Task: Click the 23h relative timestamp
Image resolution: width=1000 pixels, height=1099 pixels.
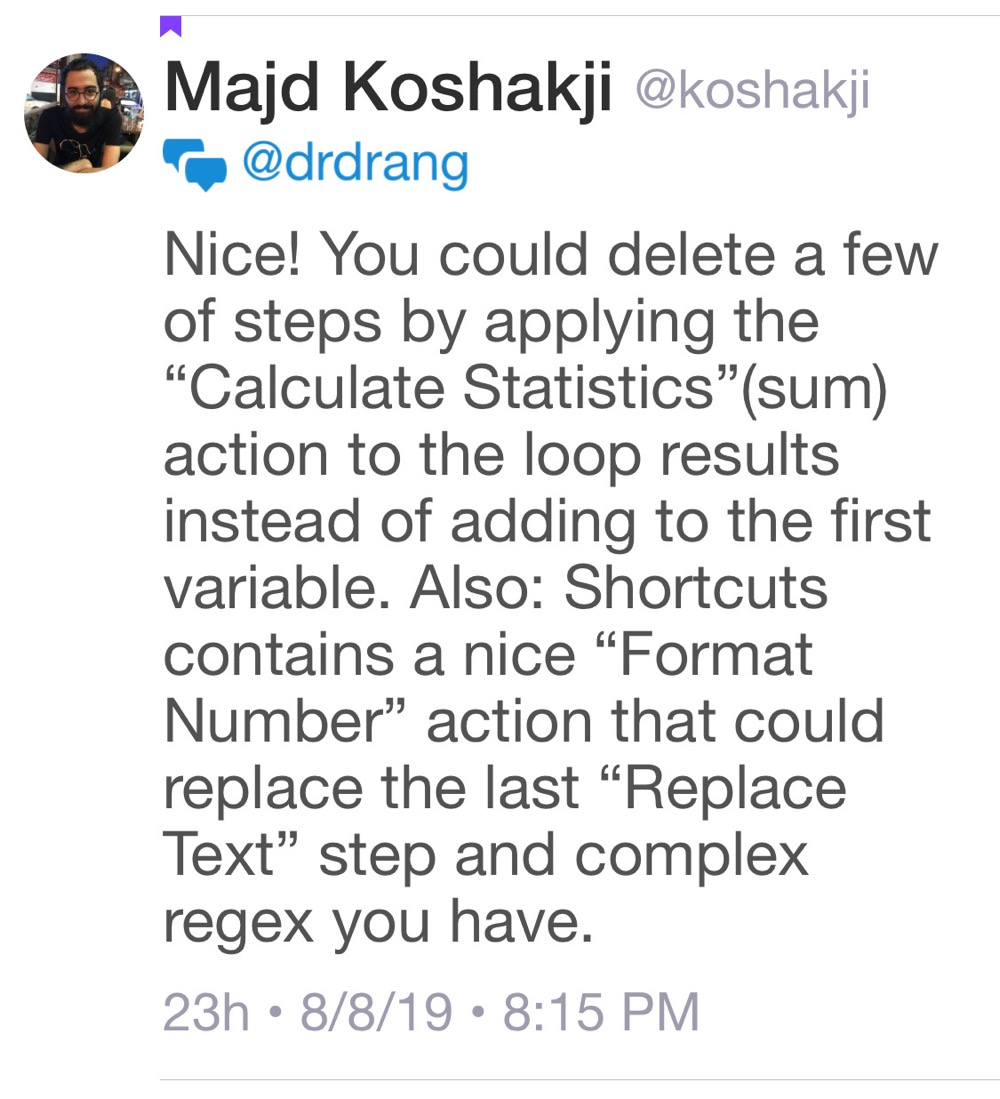Action: [206, 1011]
